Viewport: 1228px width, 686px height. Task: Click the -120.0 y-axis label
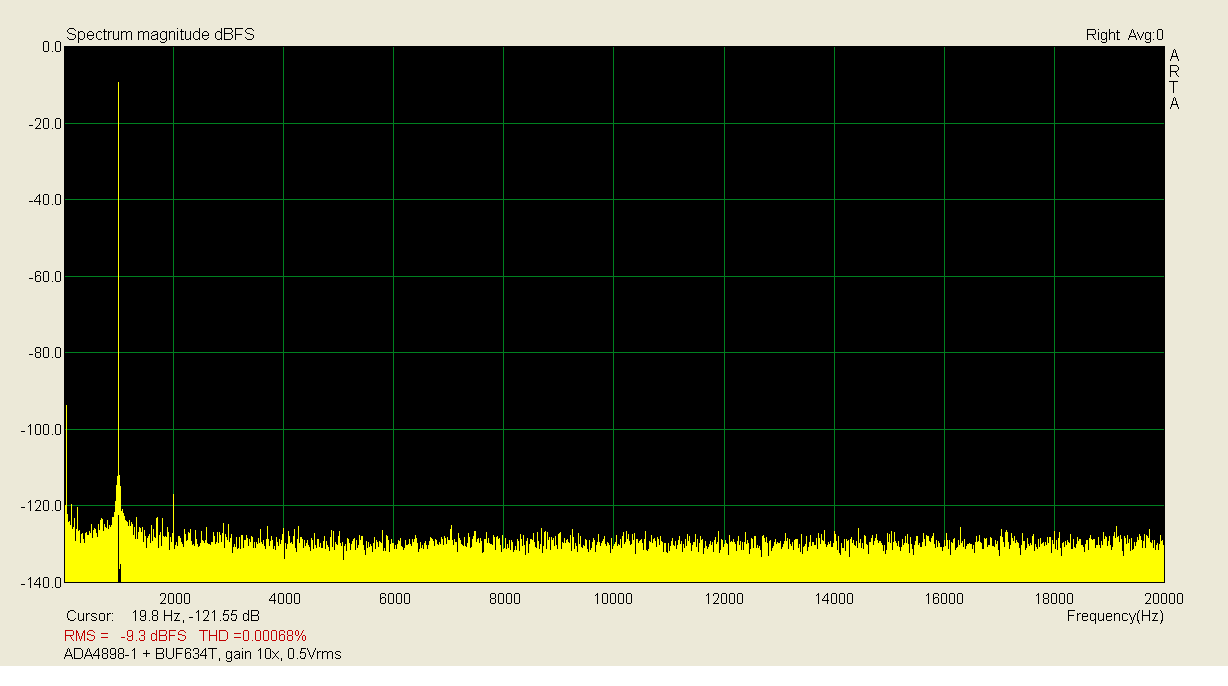coord(43,506)
